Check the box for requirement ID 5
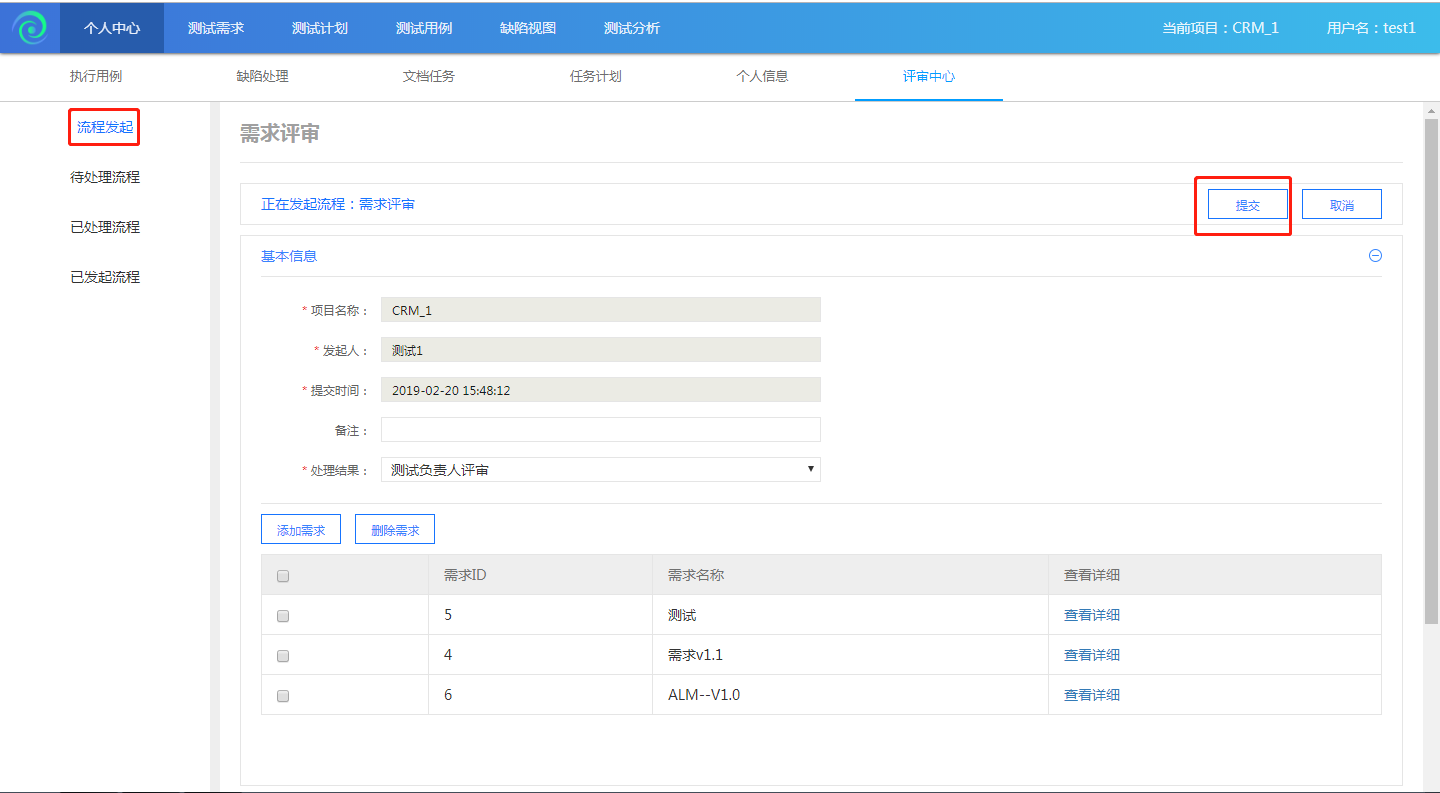This screenshot has width=1440, height=793. tap(283, 616)
